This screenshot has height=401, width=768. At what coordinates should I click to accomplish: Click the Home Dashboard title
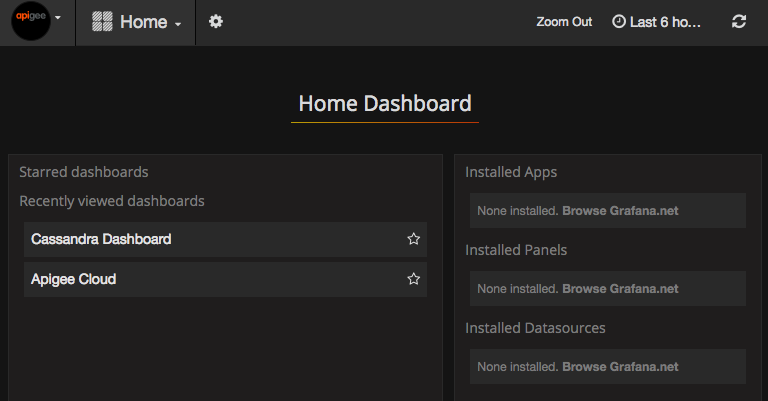click(385, 104)
